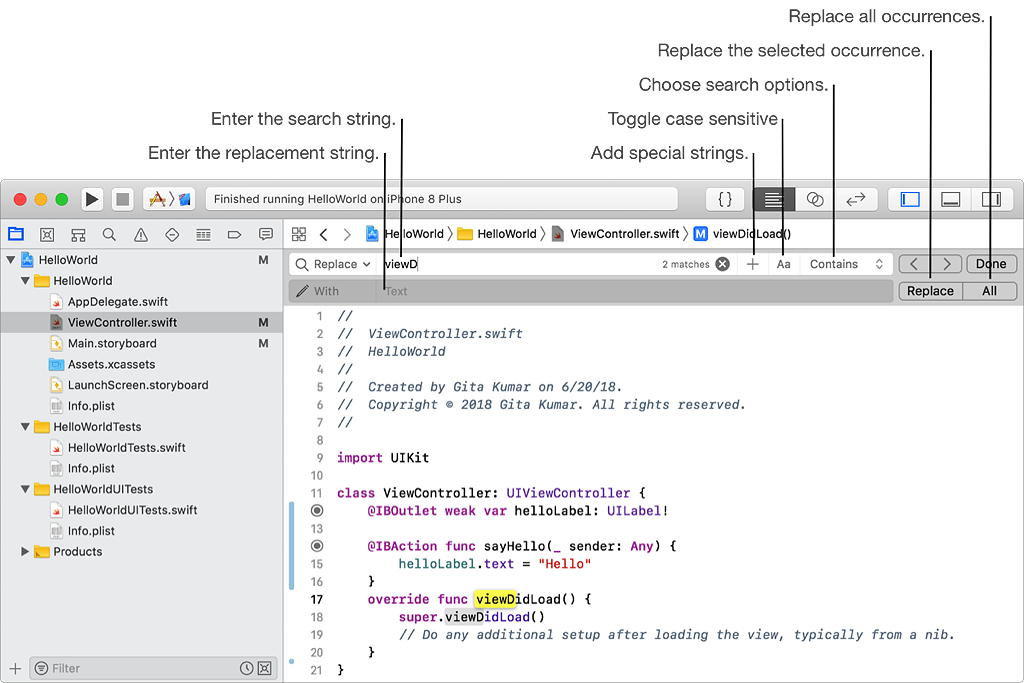Filter navigator by source control status
The width and height of the screenshot is (1024, 683).
coord(264,669)
